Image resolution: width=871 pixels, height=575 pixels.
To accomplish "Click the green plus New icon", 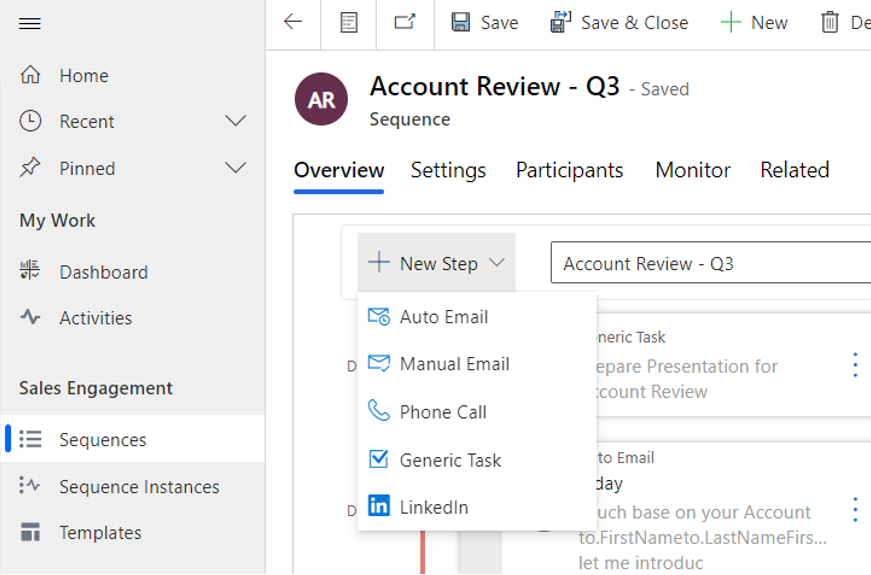I will 730,23.
